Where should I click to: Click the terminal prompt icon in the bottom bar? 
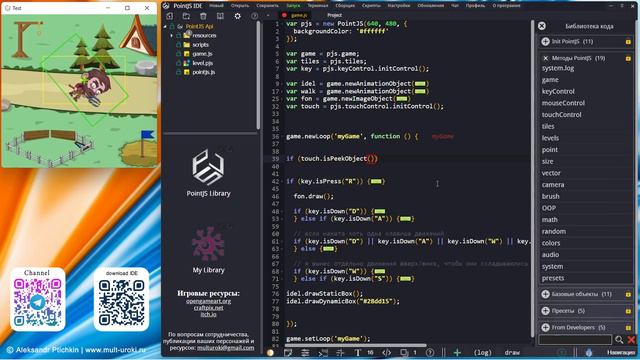click(x=322, y=352)
